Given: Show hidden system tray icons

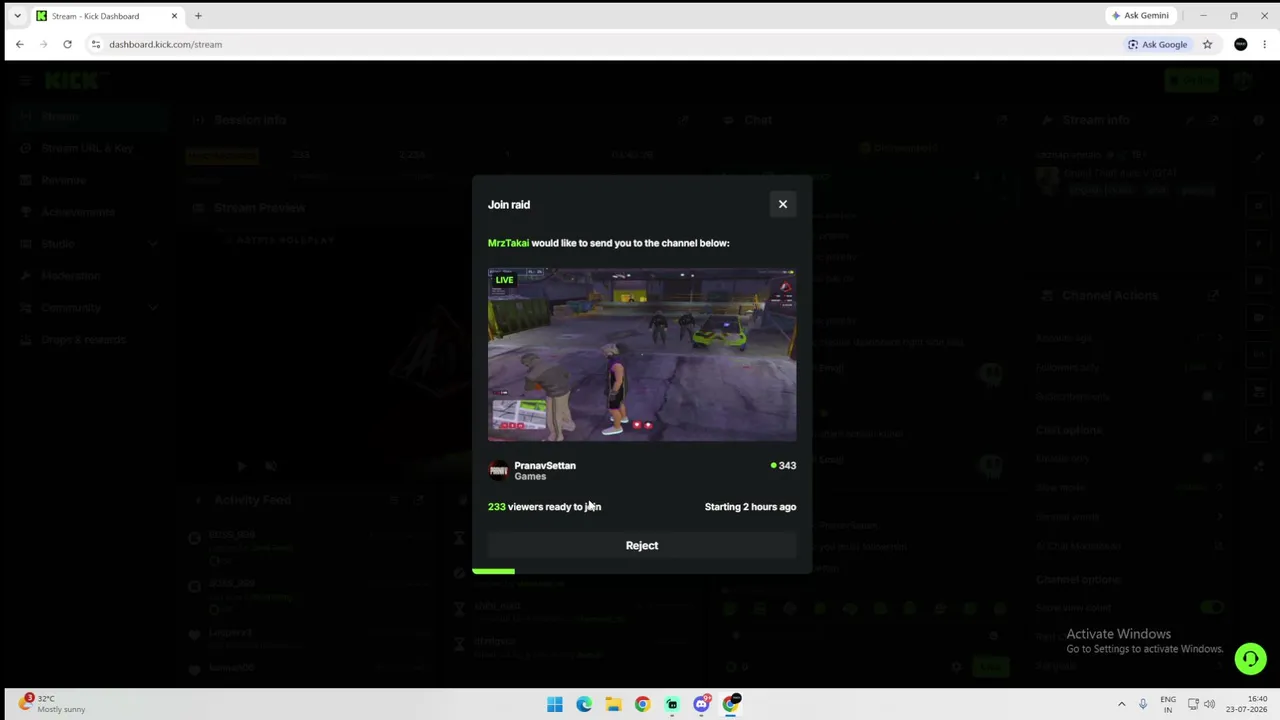Looking at the screenshot, I should 1121,704.
